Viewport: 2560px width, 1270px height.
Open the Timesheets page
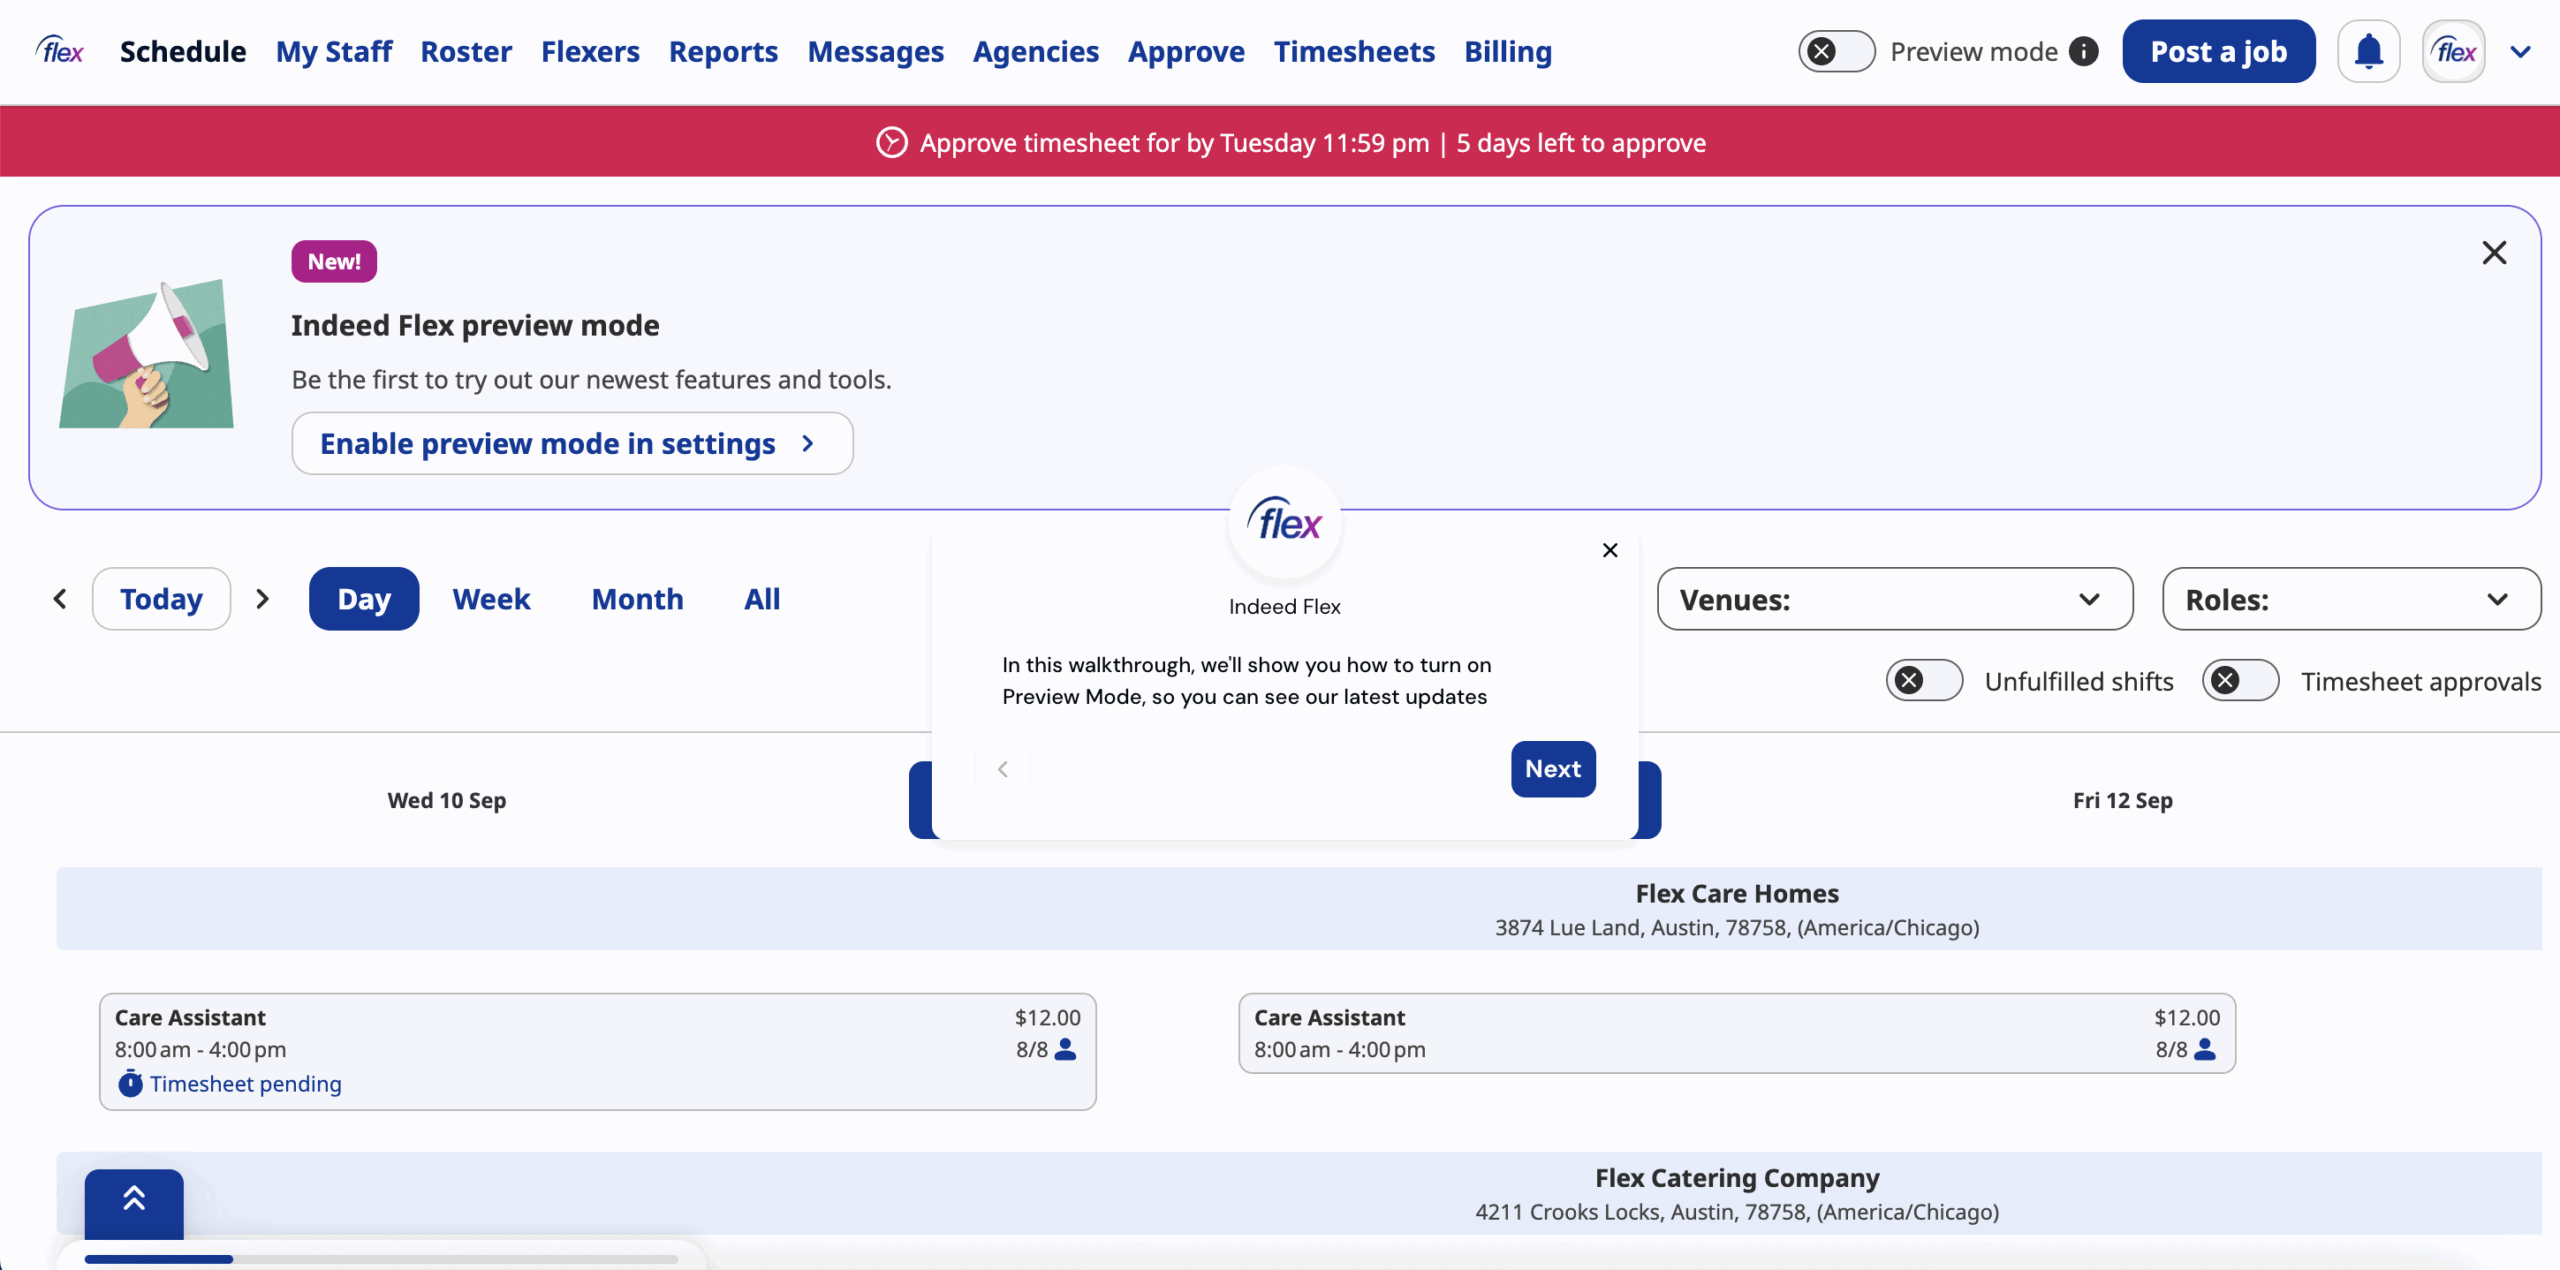click(1354, 51)
